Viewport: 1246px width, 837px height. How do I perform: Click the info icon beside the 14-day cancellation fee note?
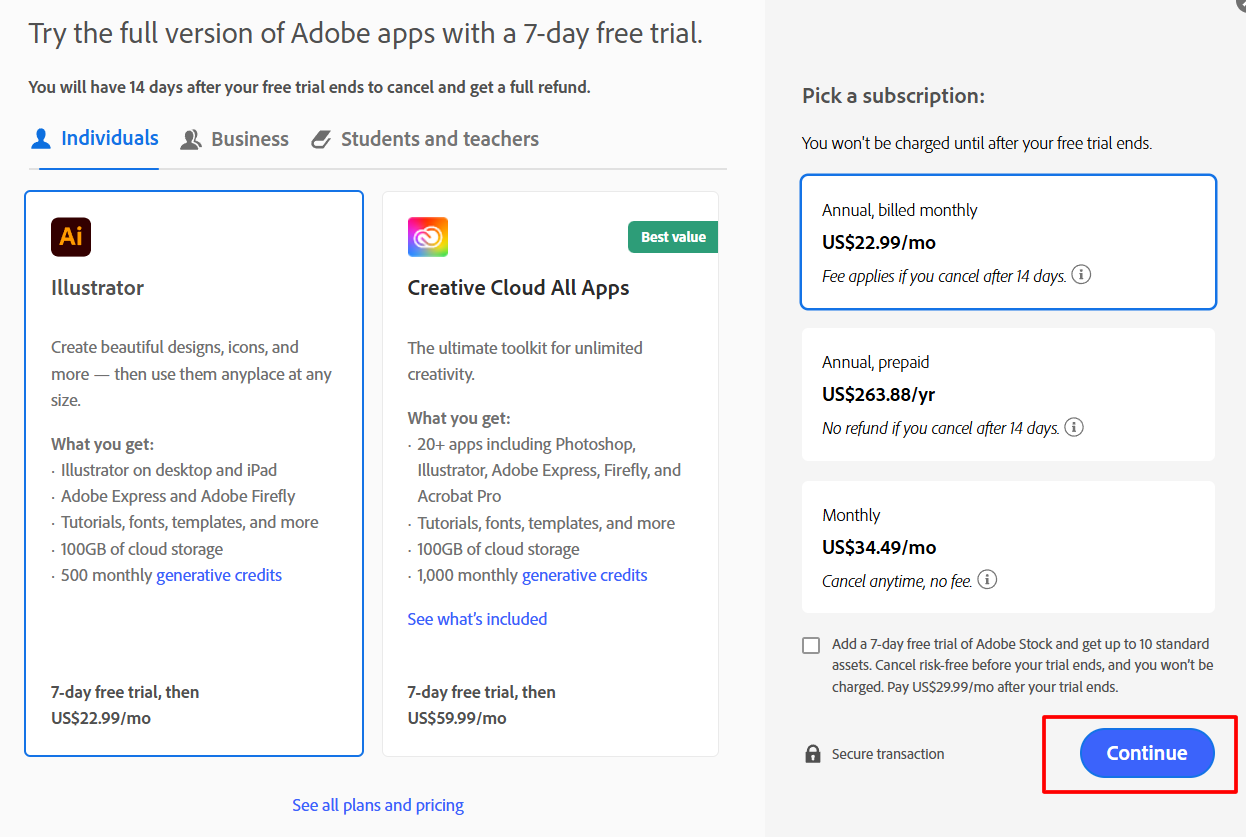pyautogui.click(x=1081, y=274)
